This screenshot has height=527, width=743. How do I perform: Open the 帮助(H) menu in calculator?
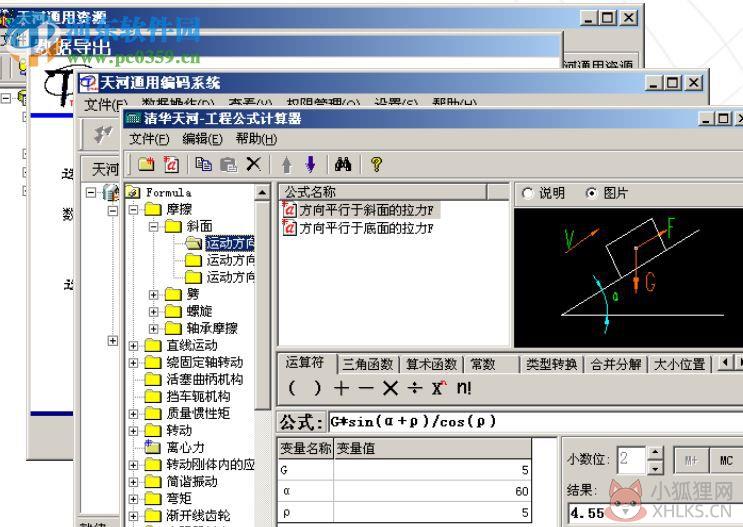coord(256,139)
